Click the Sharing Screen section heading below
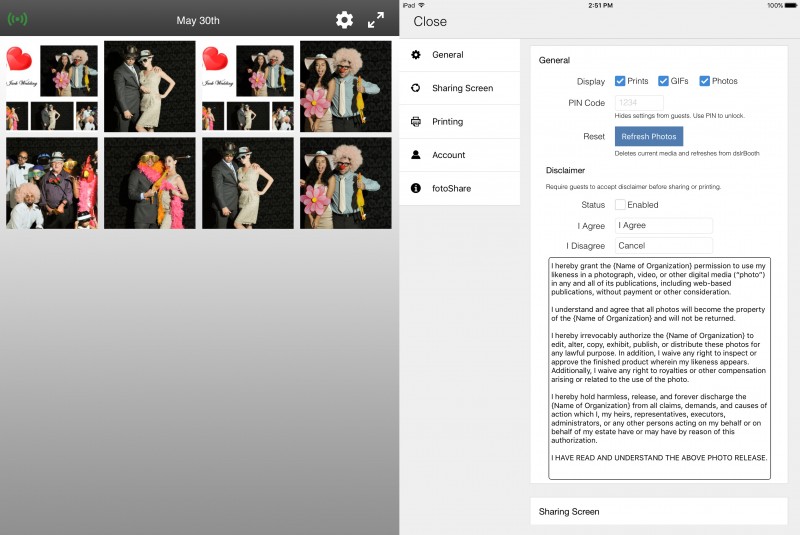This screenshot has width=800, height=535. (x=569, y=512)
